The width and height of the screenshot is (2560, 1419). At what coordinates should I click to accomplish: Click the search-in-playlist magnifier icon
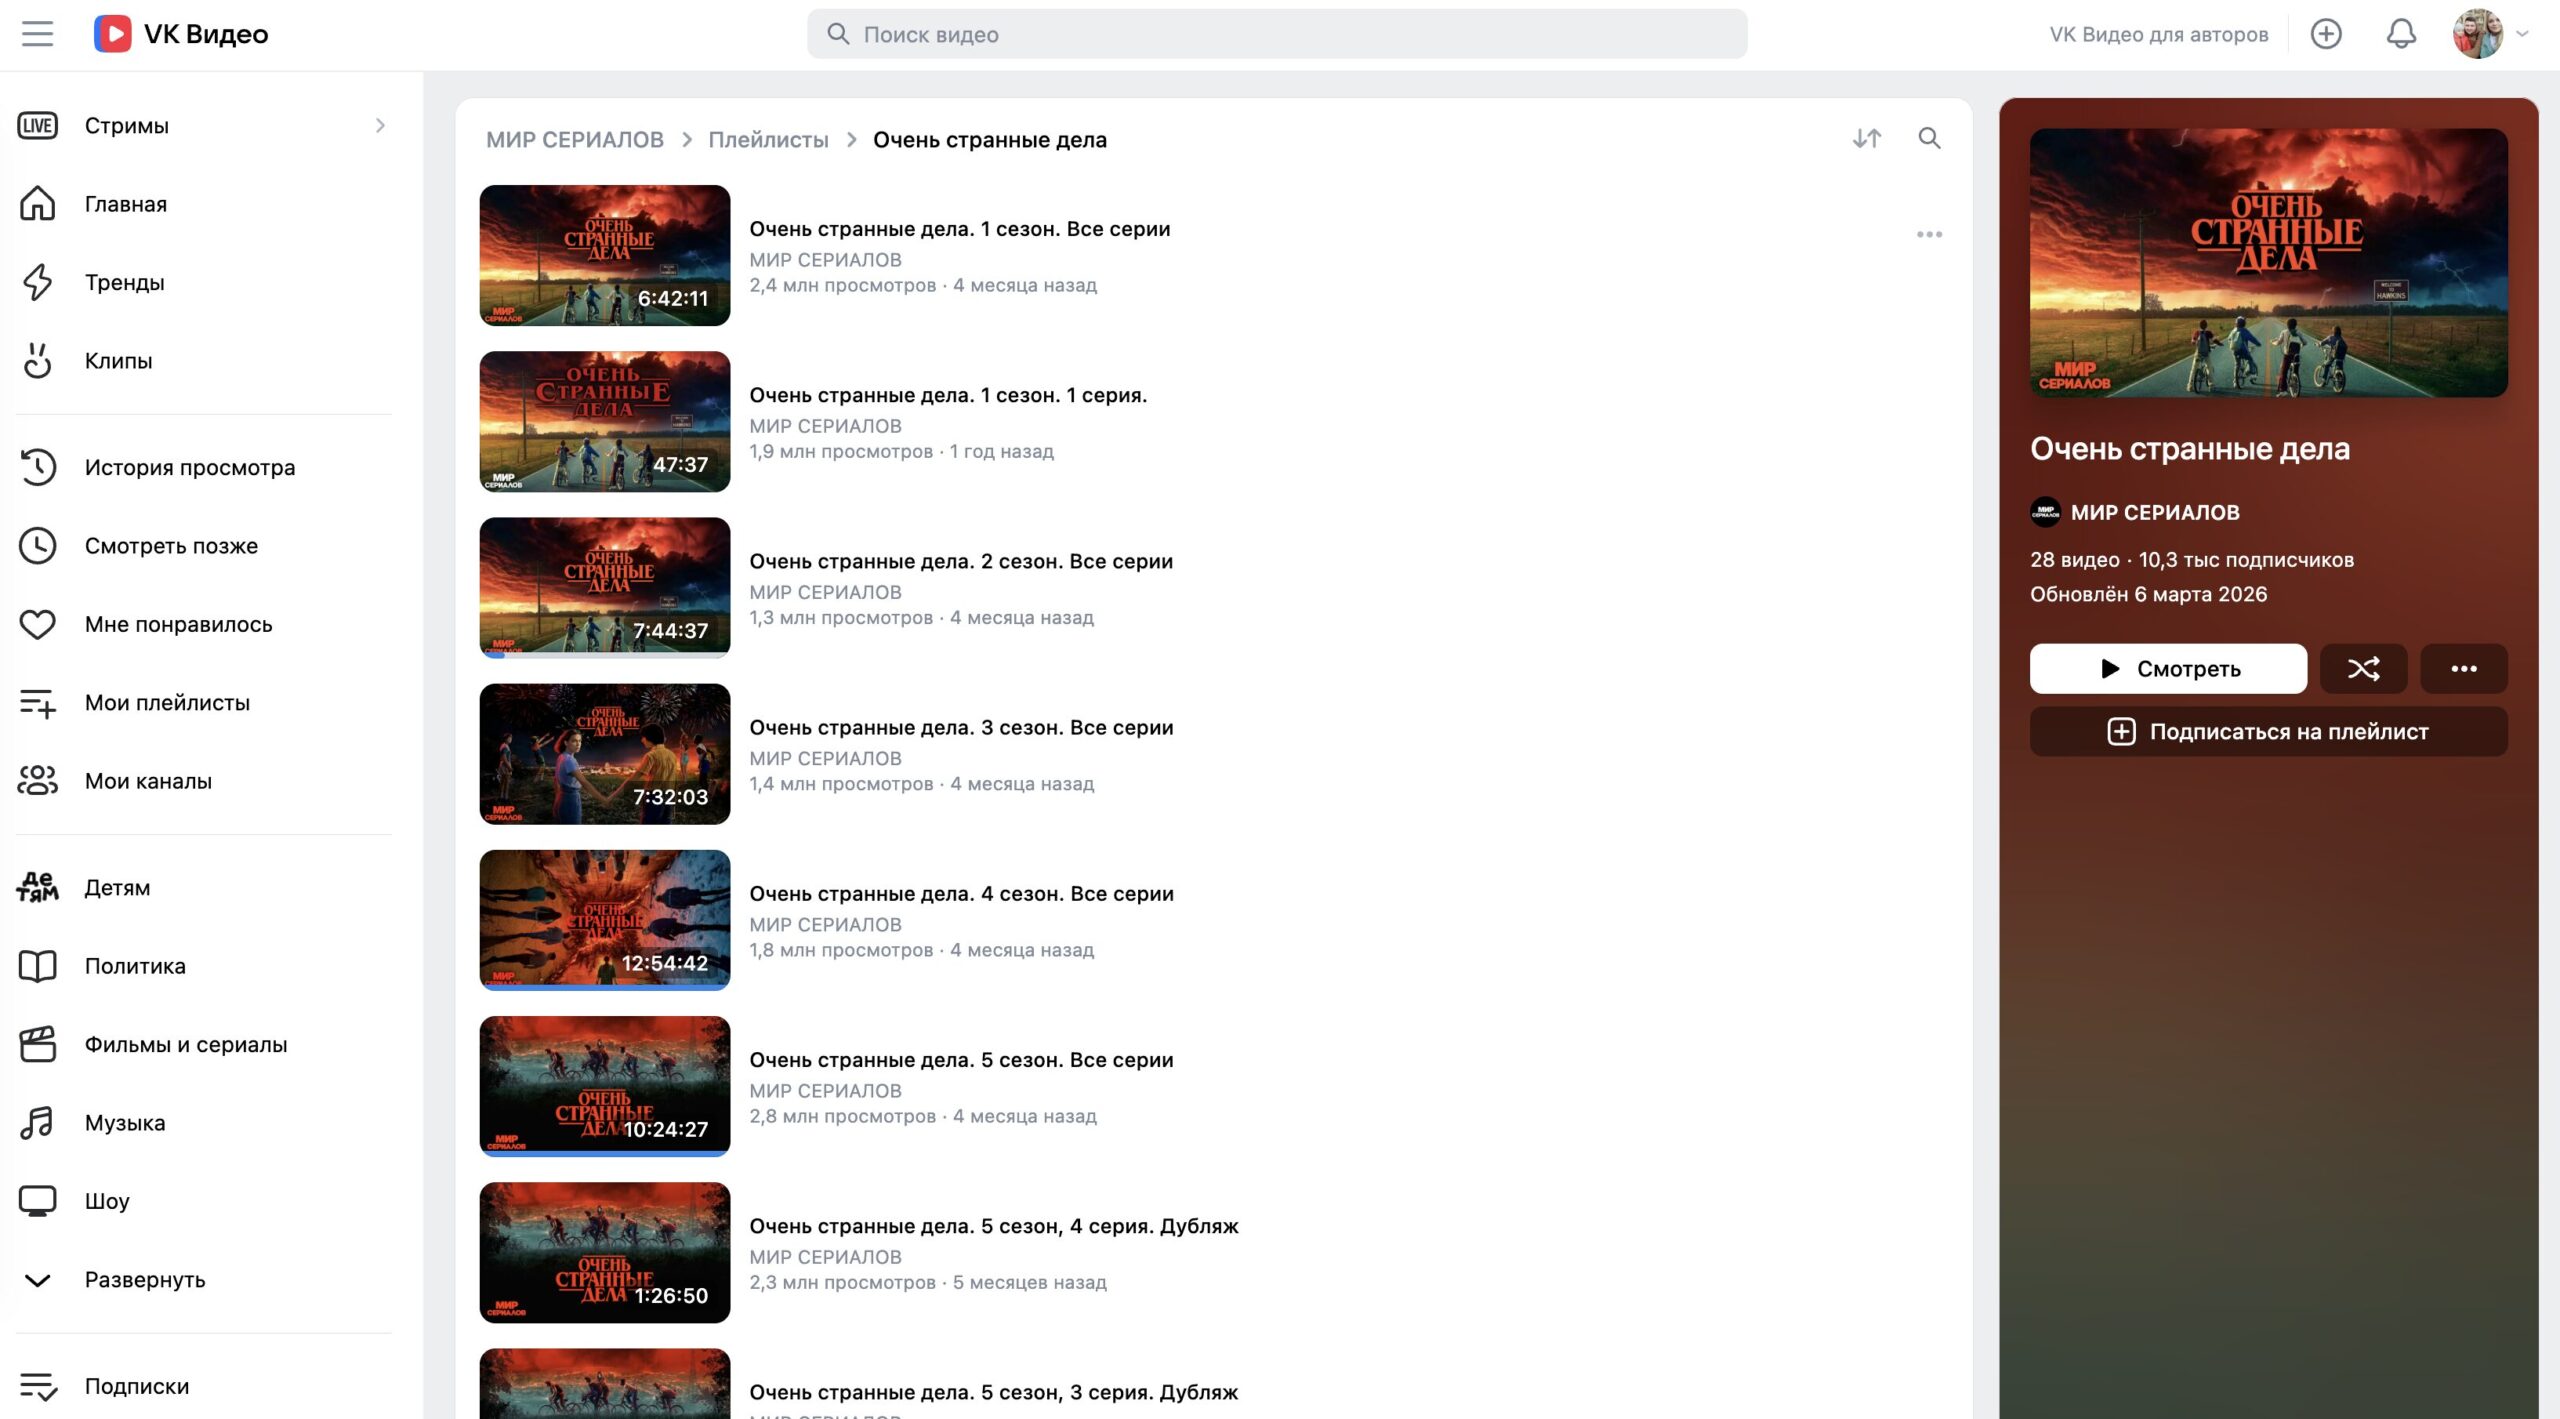click(x=1929, y=138)
